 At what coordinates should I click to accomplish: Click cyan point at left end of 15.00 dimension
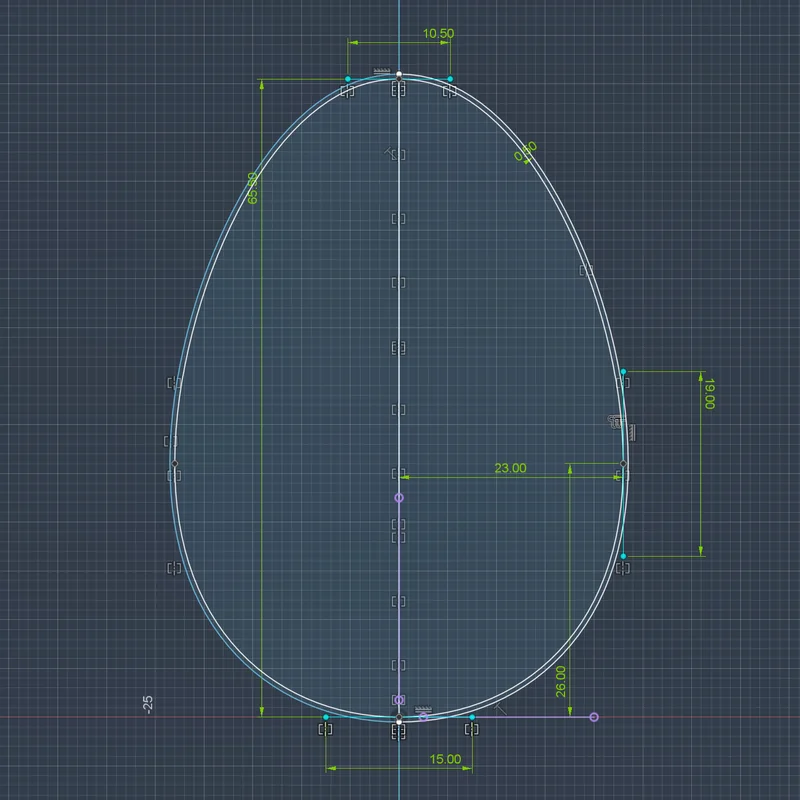coord(326,717)
